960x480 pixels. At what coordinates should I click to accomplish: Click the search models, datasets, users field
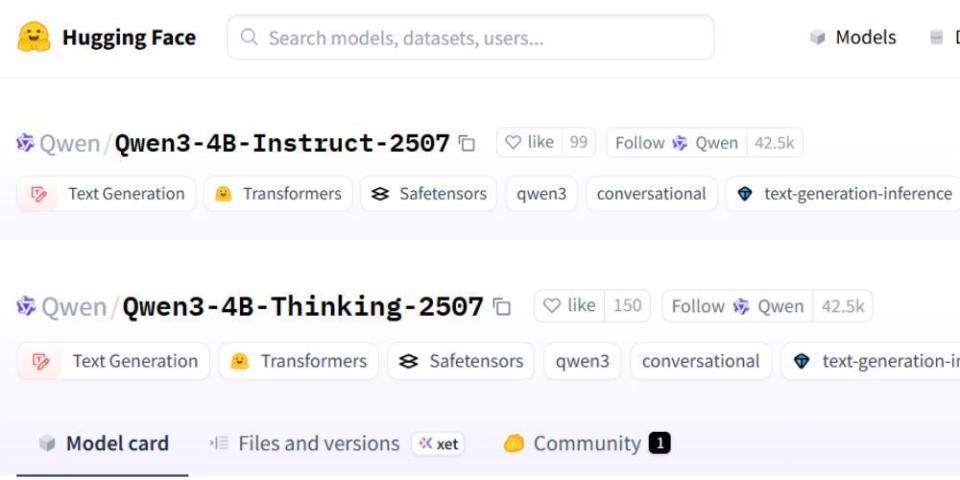click(470, 38)
